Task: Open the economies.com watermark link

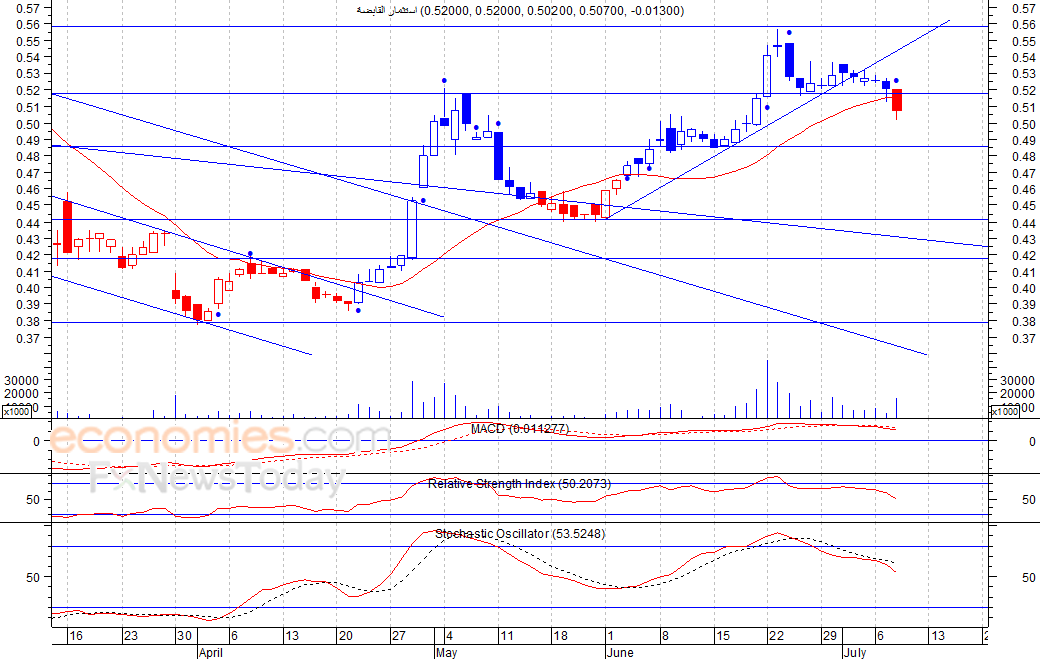Action: click(x=219, y=438)
